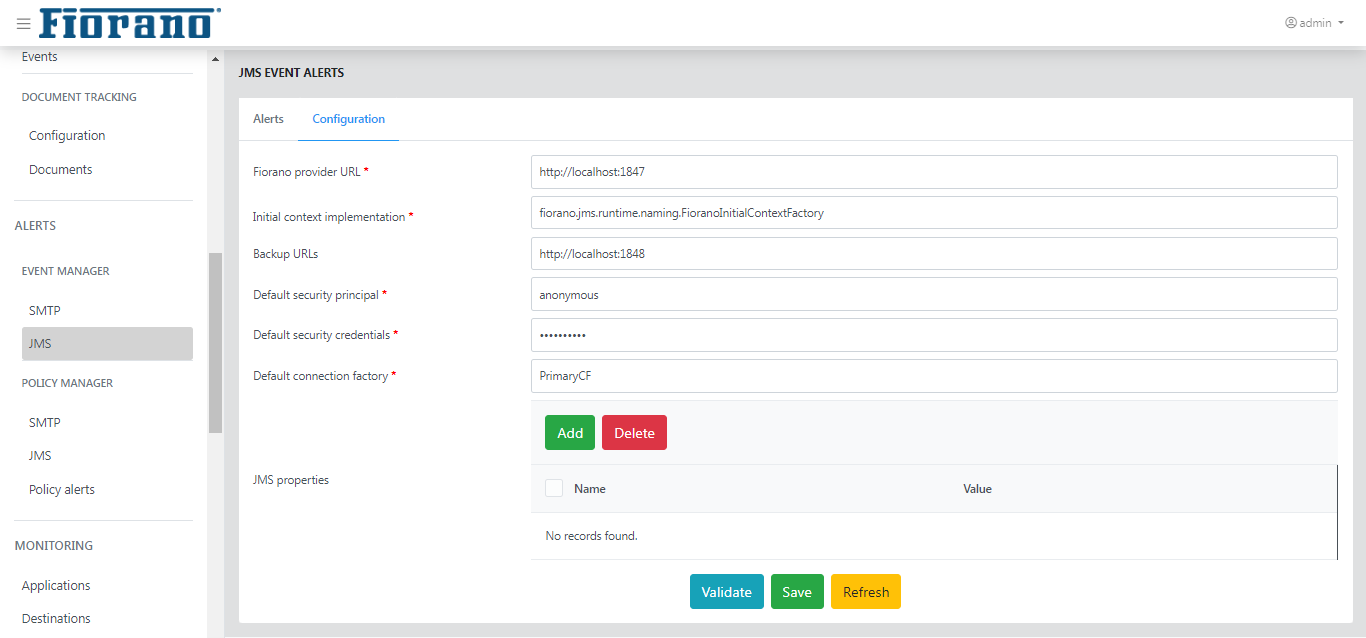Open Policy alerts in the sidebar
Image resolution: width=1366 pixels, height=638 pixels.
point(62,490)
